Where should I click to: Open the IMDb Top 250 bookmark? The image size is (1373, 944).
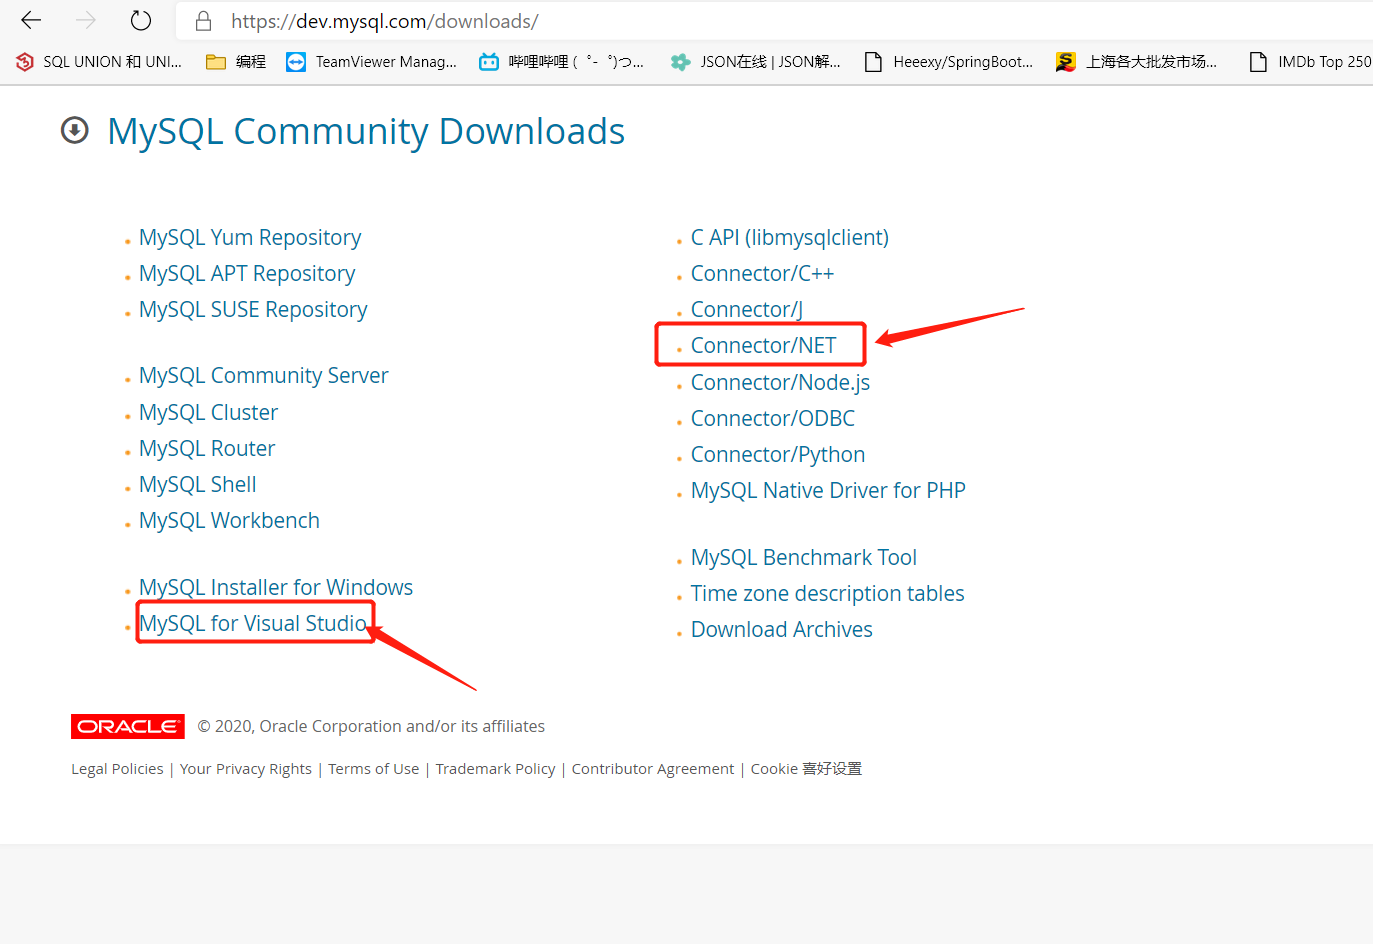coord(1310,62)
